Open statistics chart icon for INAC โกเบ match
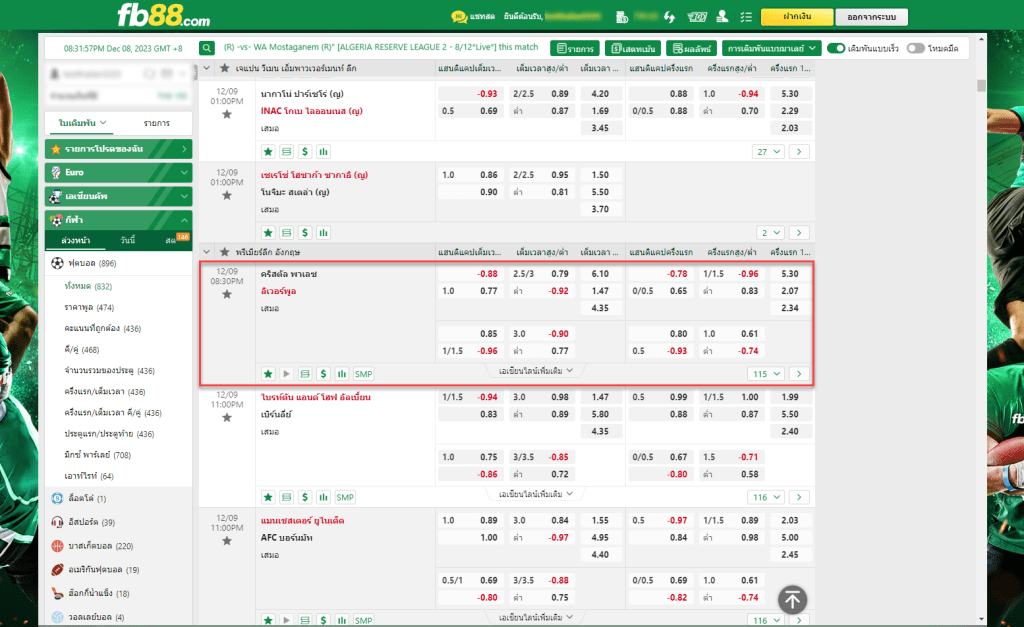This screenshot has width=1024, height=627. [x=323, y=152]
